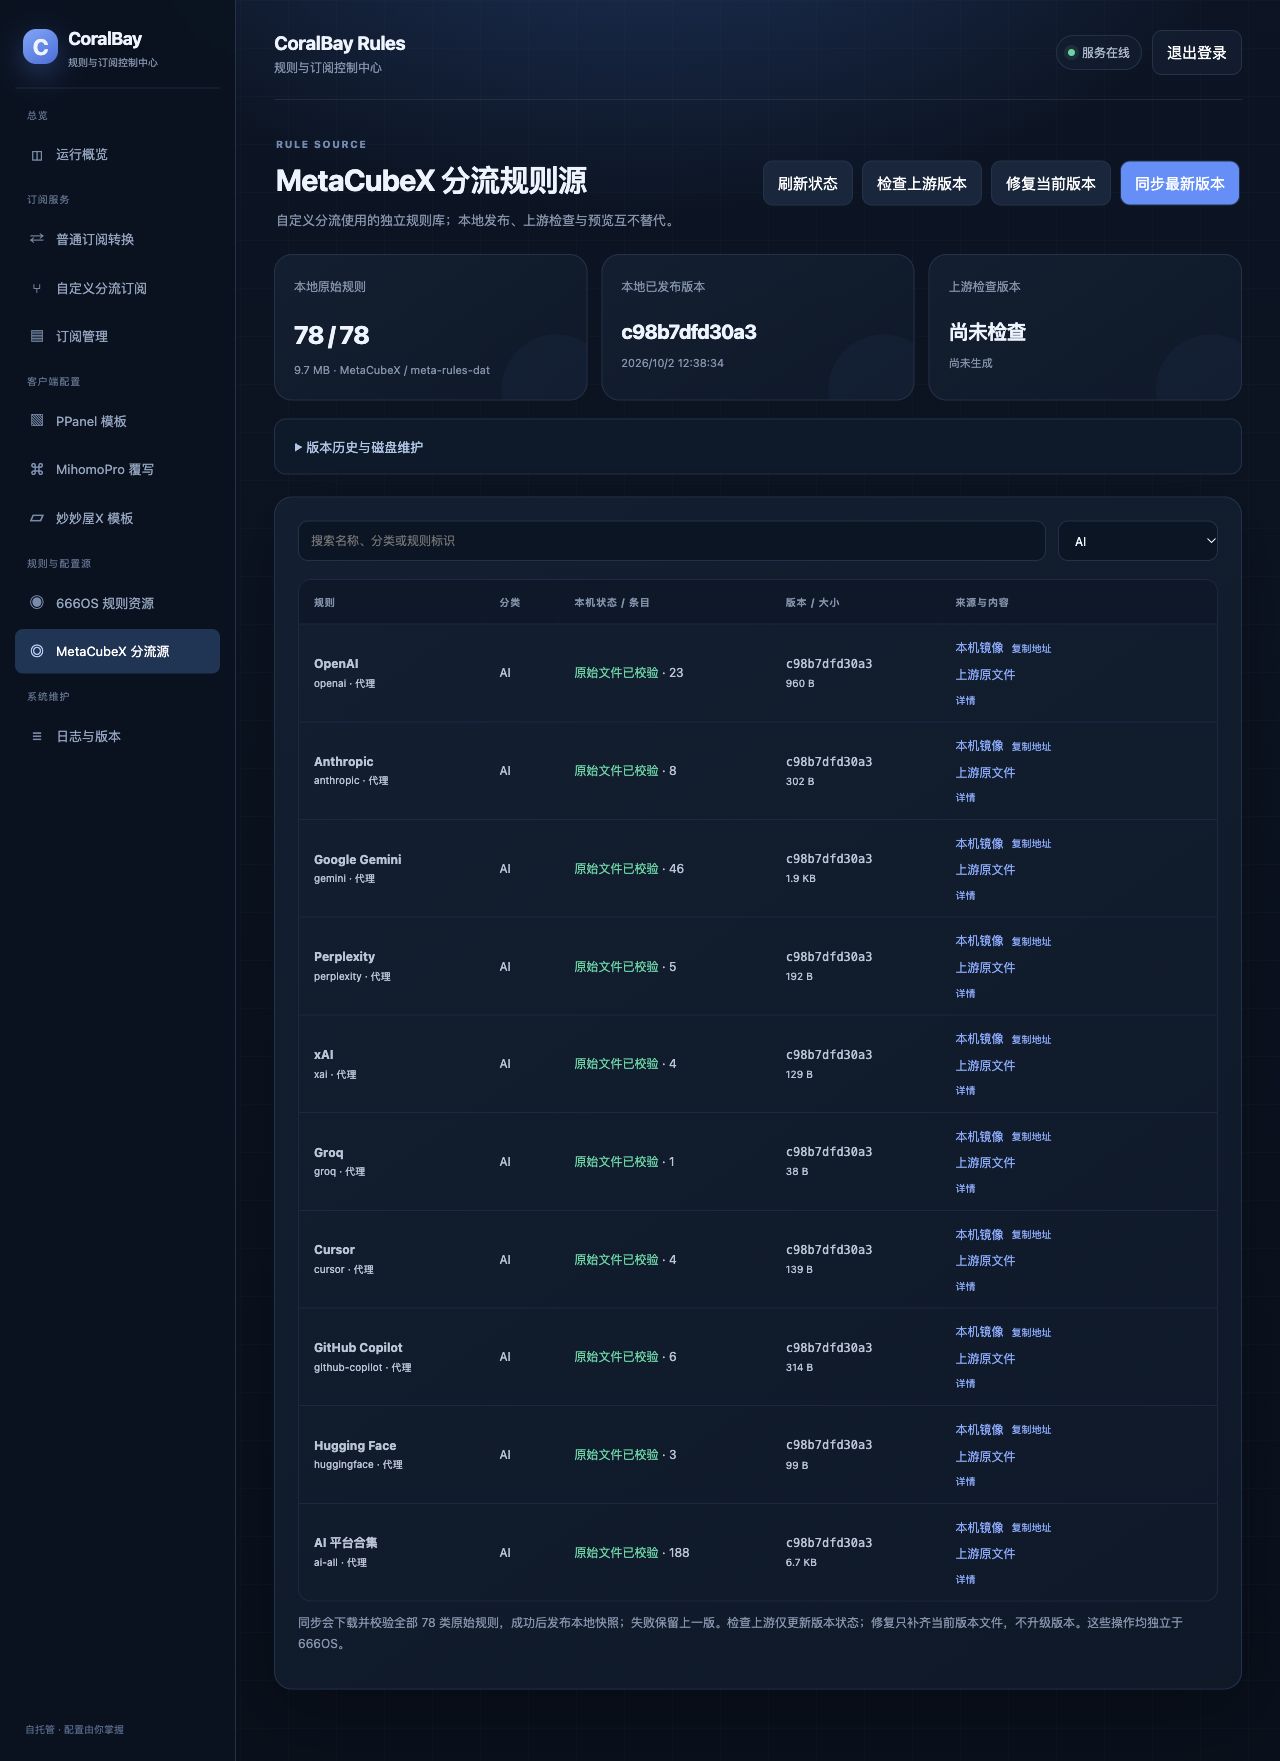The width and height of the screenshot is (1280, 1761).
Task: Open 上游原文件 for AI 平台合集
Action: point(985,1554)
